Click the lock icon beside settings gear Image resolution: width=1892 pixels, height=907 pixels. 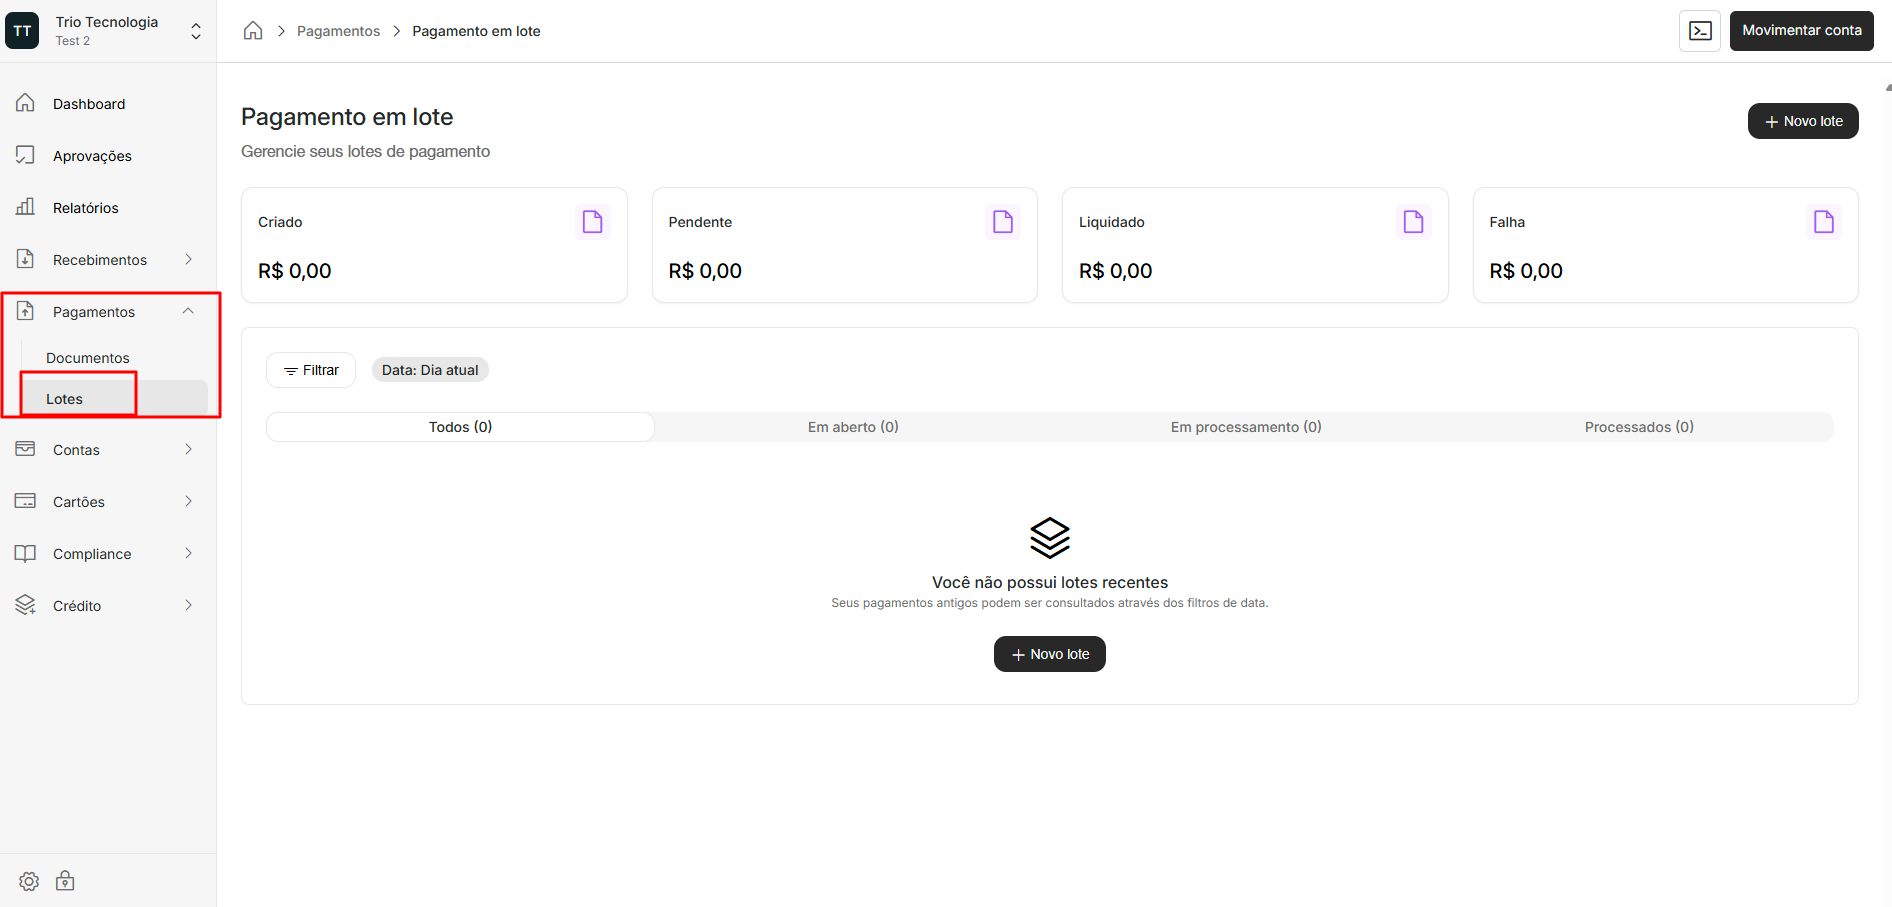[x=65, y=881]
